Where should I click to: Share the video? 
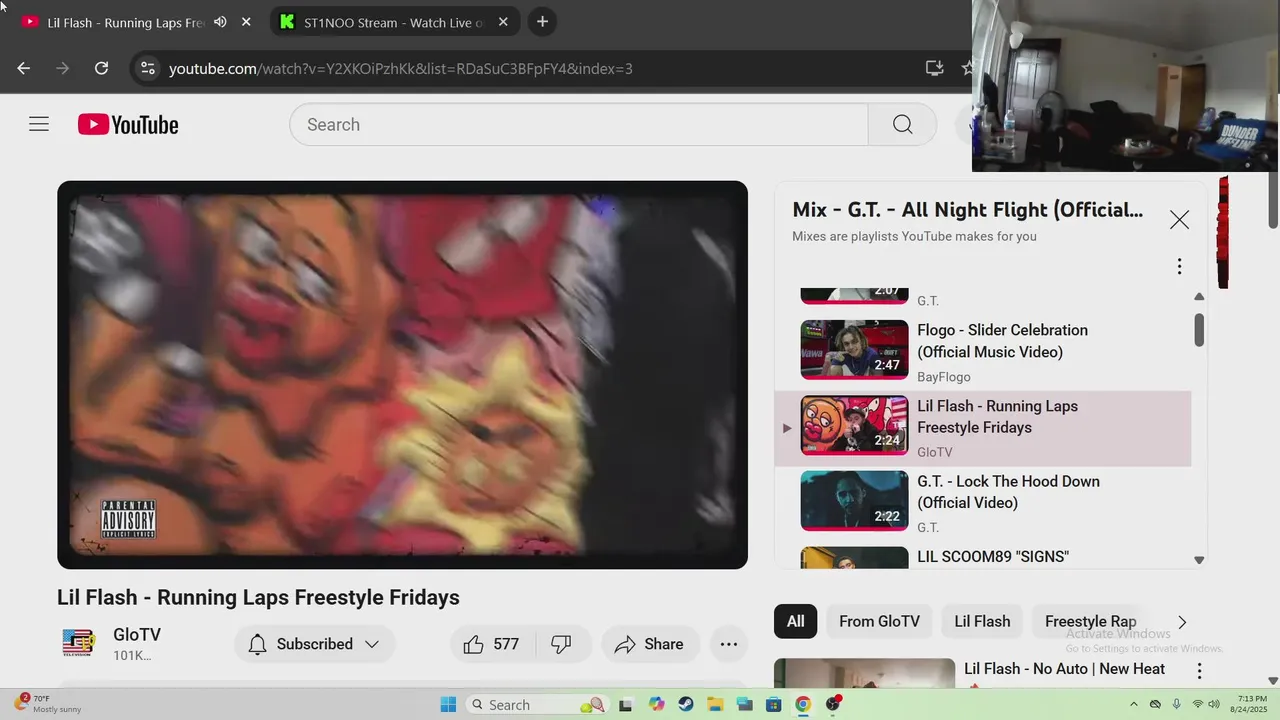(x=649, y=644)
